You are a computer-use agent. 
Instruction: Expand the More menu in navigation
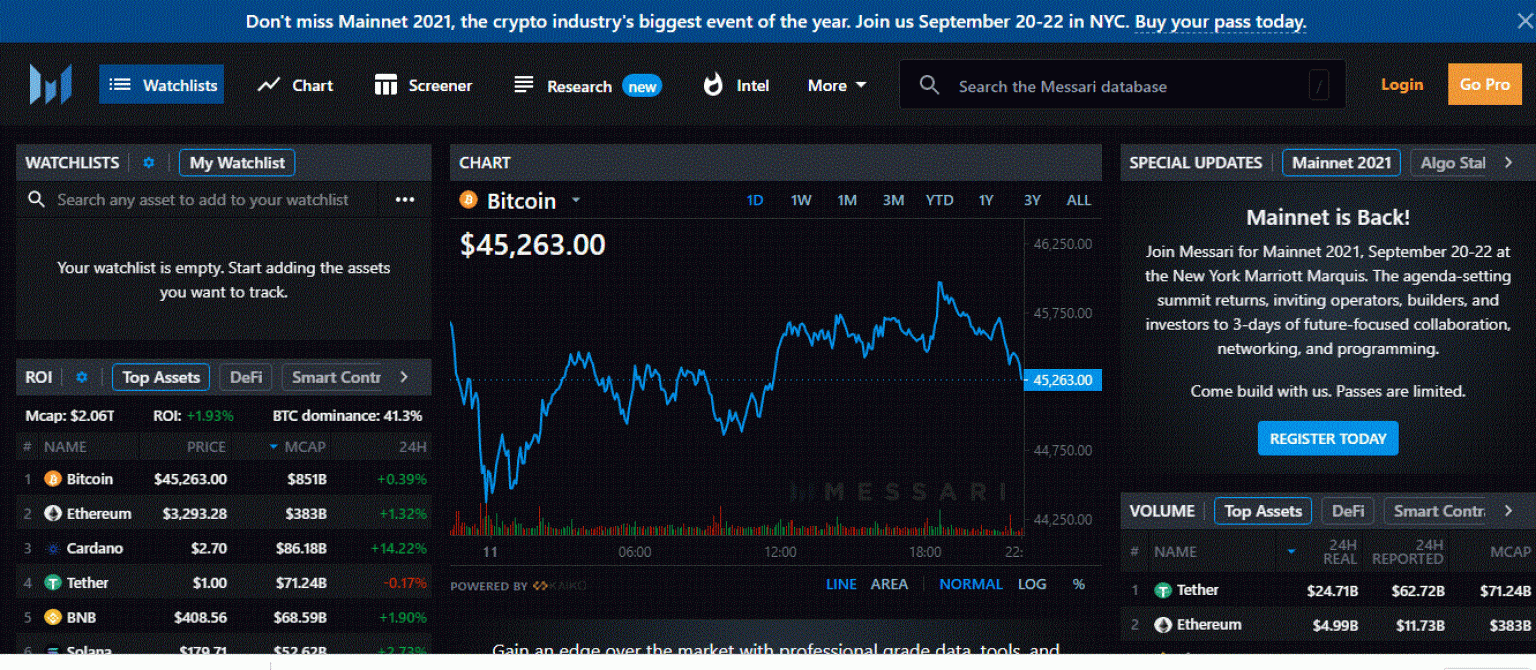[837, 86]
